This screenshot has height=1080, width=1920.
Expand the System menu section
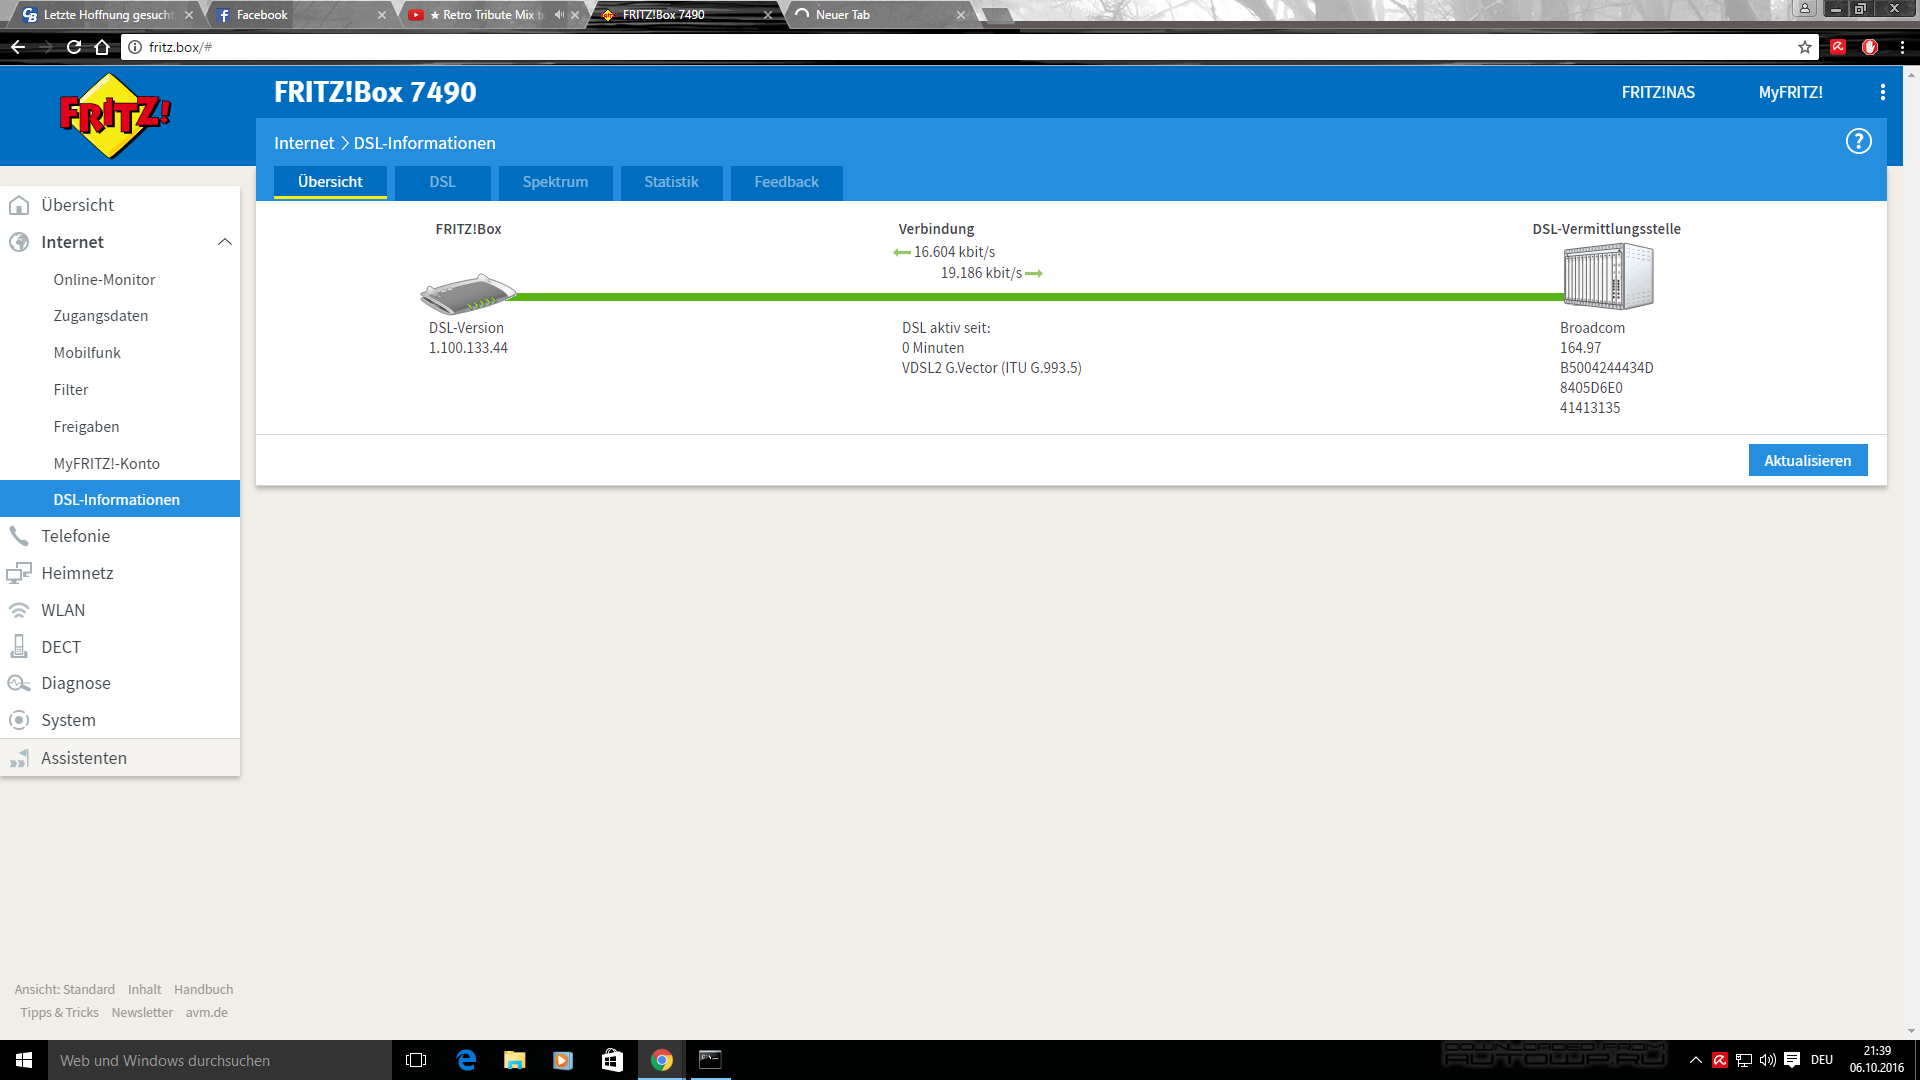coord(68,720)
